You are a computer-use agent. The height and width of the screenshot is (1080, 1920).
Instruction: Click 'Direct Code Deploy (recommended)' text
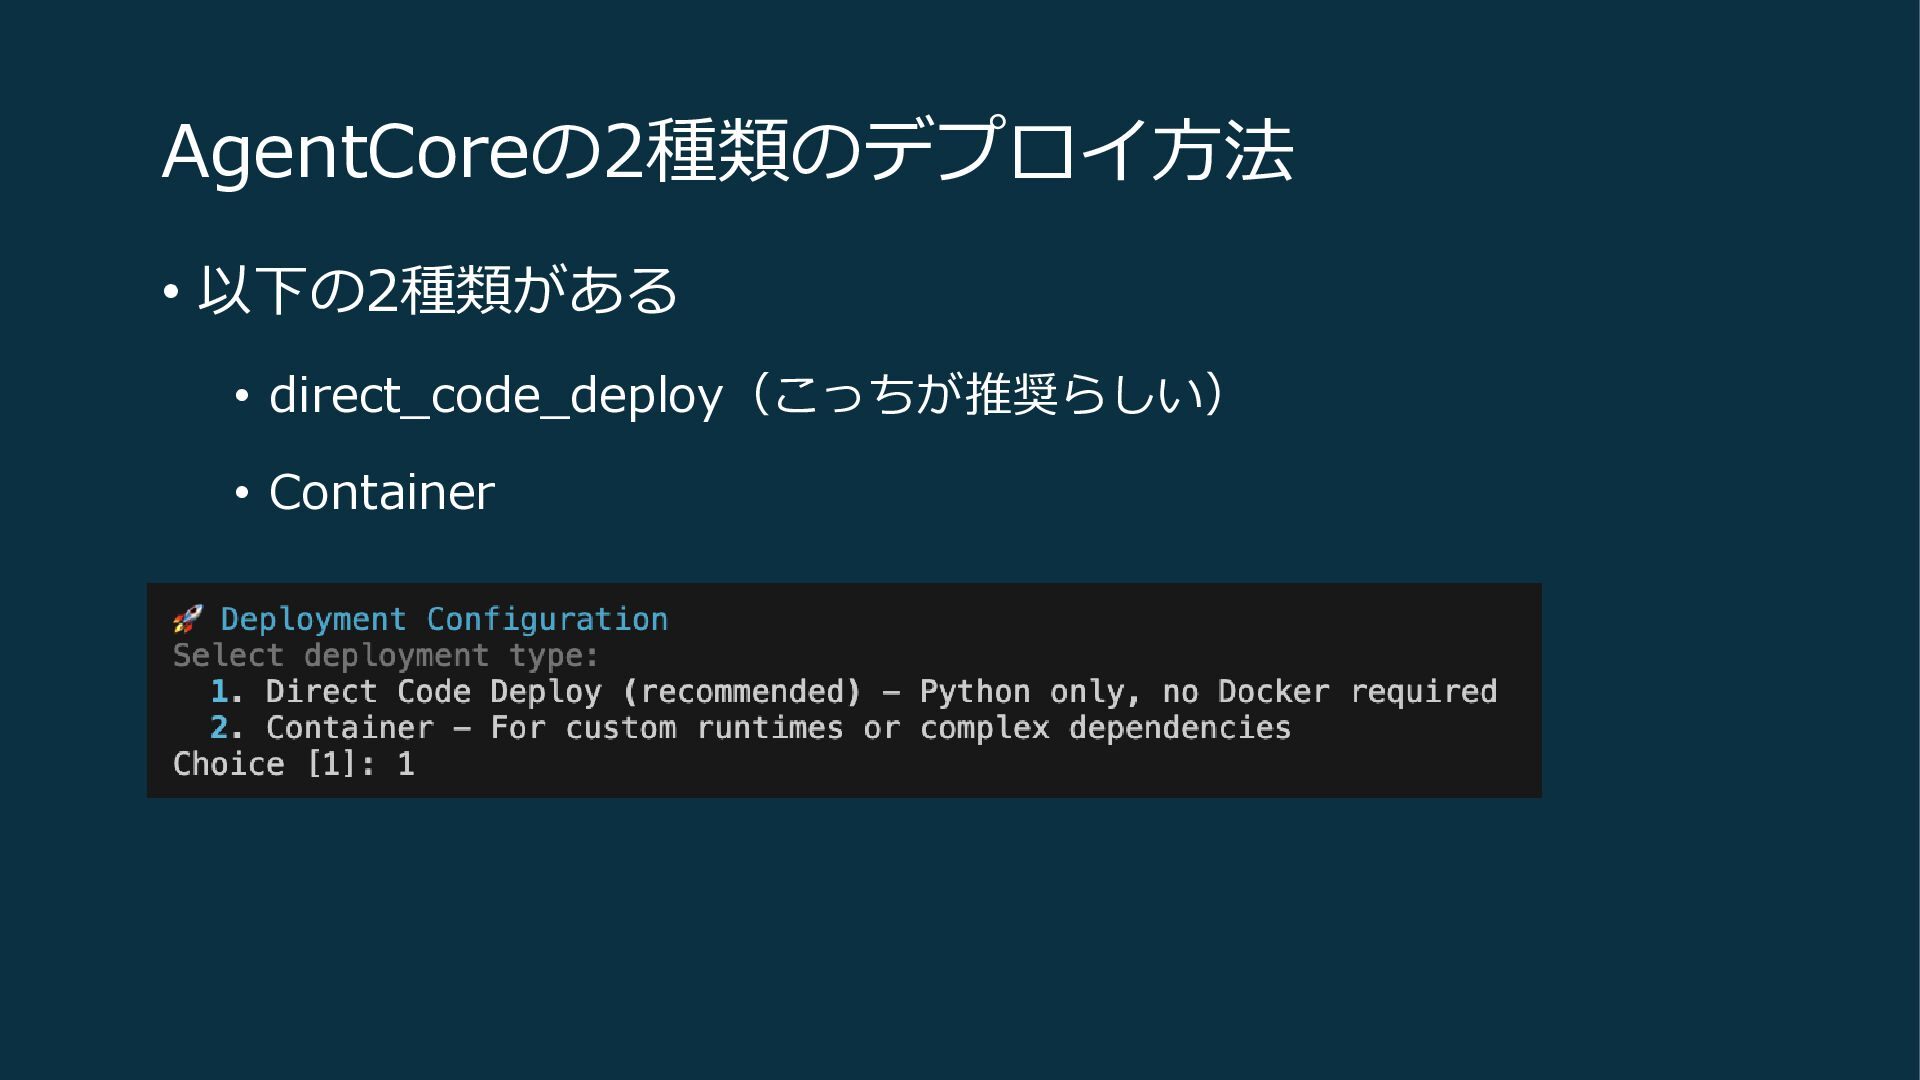562,692
